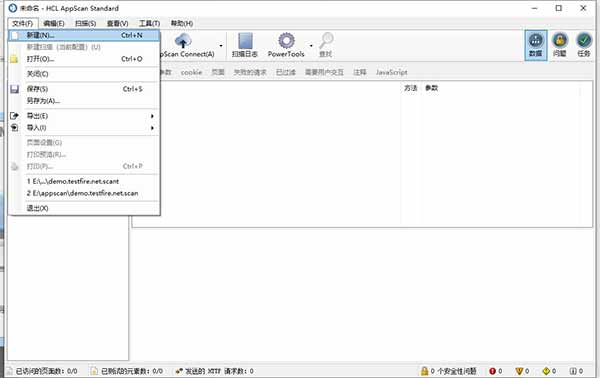600x378 pixels.
Task: Click the red high-severity count icon
Action: [x=492, y=371]
